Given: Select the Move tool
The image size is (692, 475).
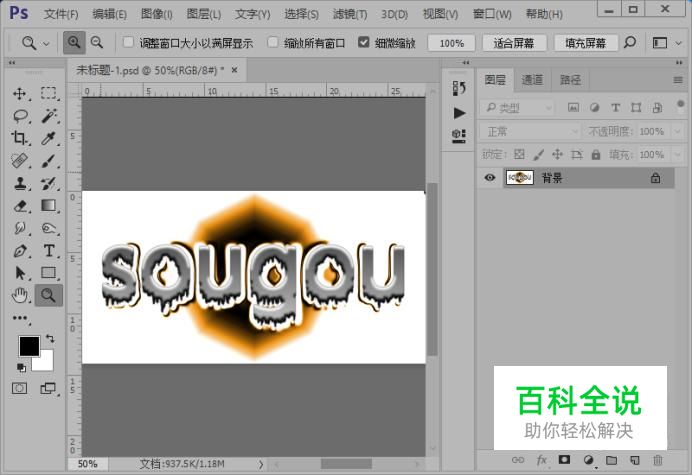Looking at the screenshot, I should [20, 93].
